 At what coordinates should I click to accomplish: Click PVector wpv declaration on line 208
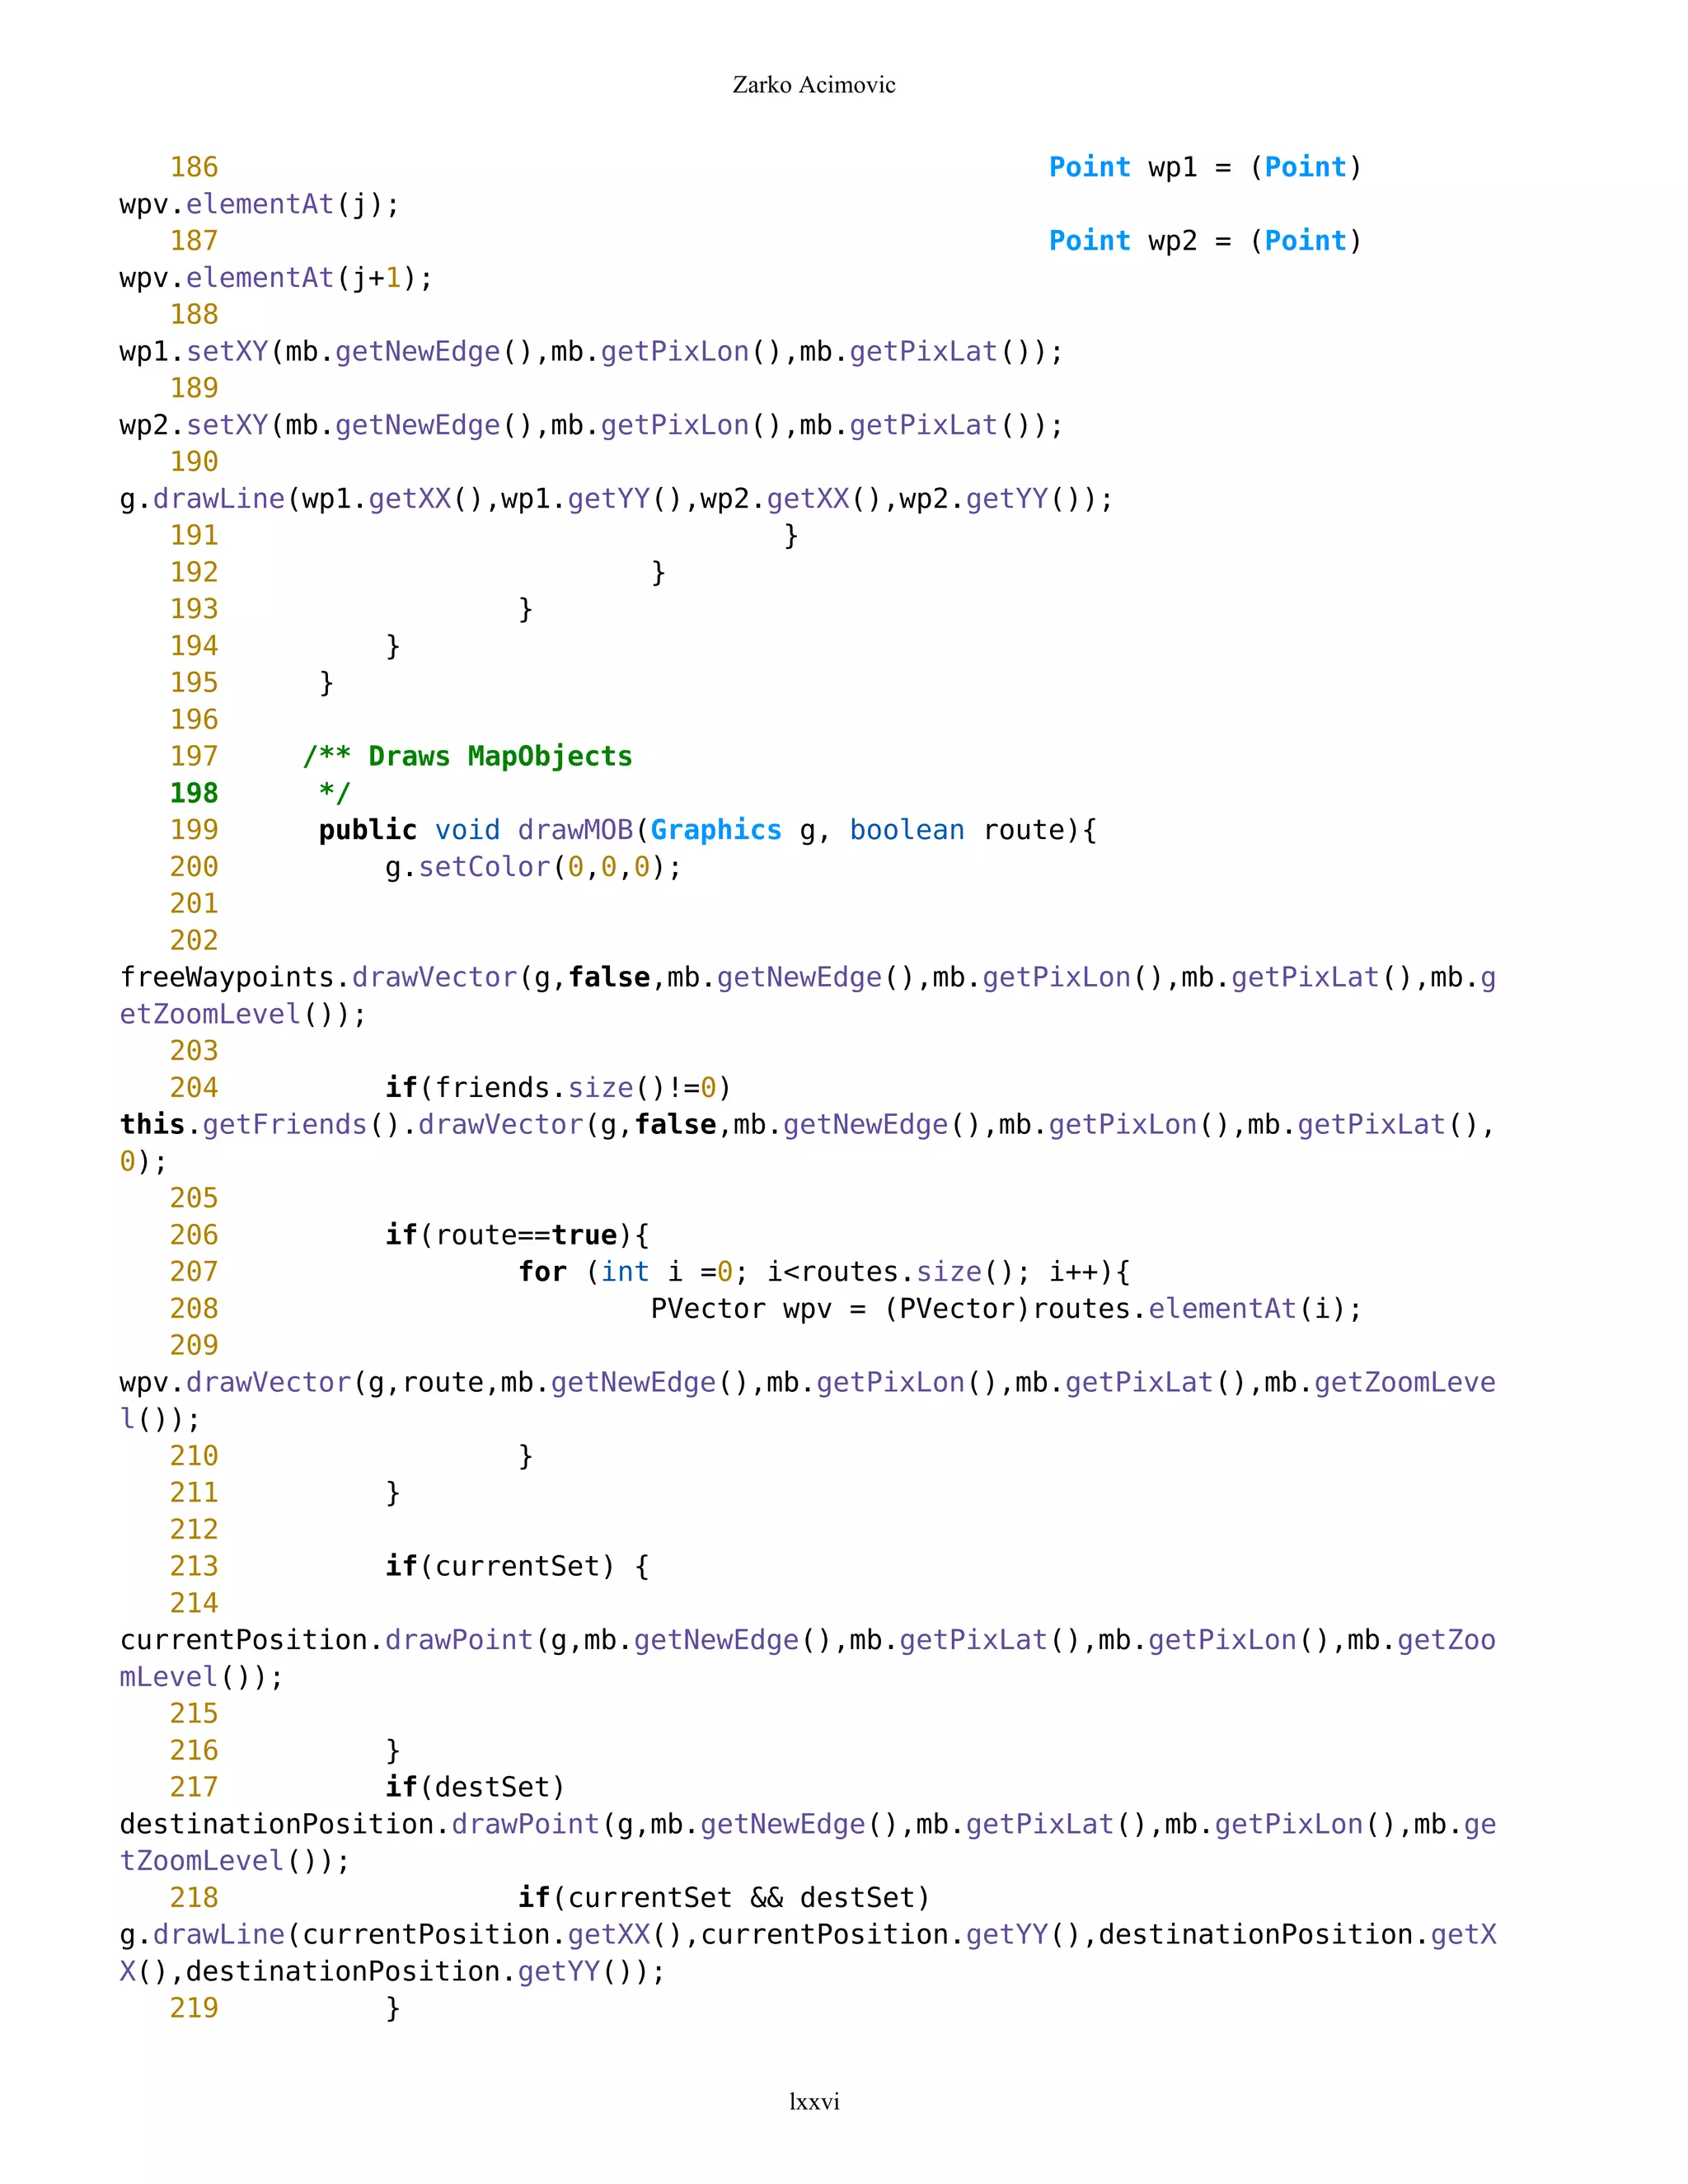point(740,1309)
